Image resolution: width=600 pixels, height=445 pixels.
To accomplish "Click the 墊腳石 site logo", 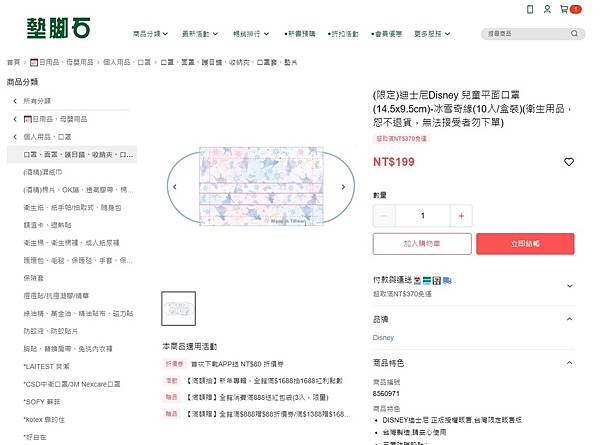I will (x=59, y=28).
